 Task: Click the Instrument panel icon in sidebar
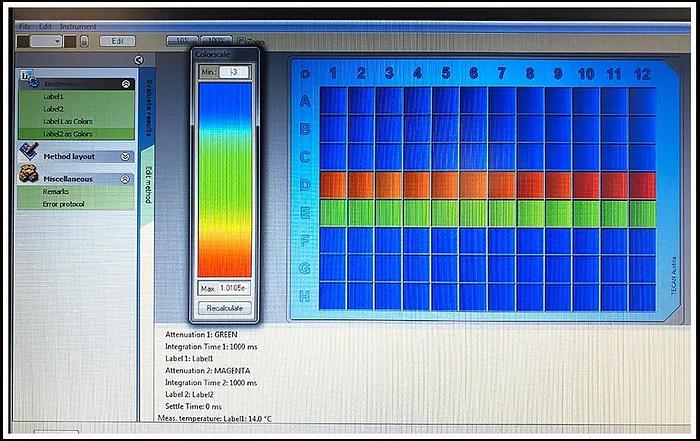tap(27, 78)
